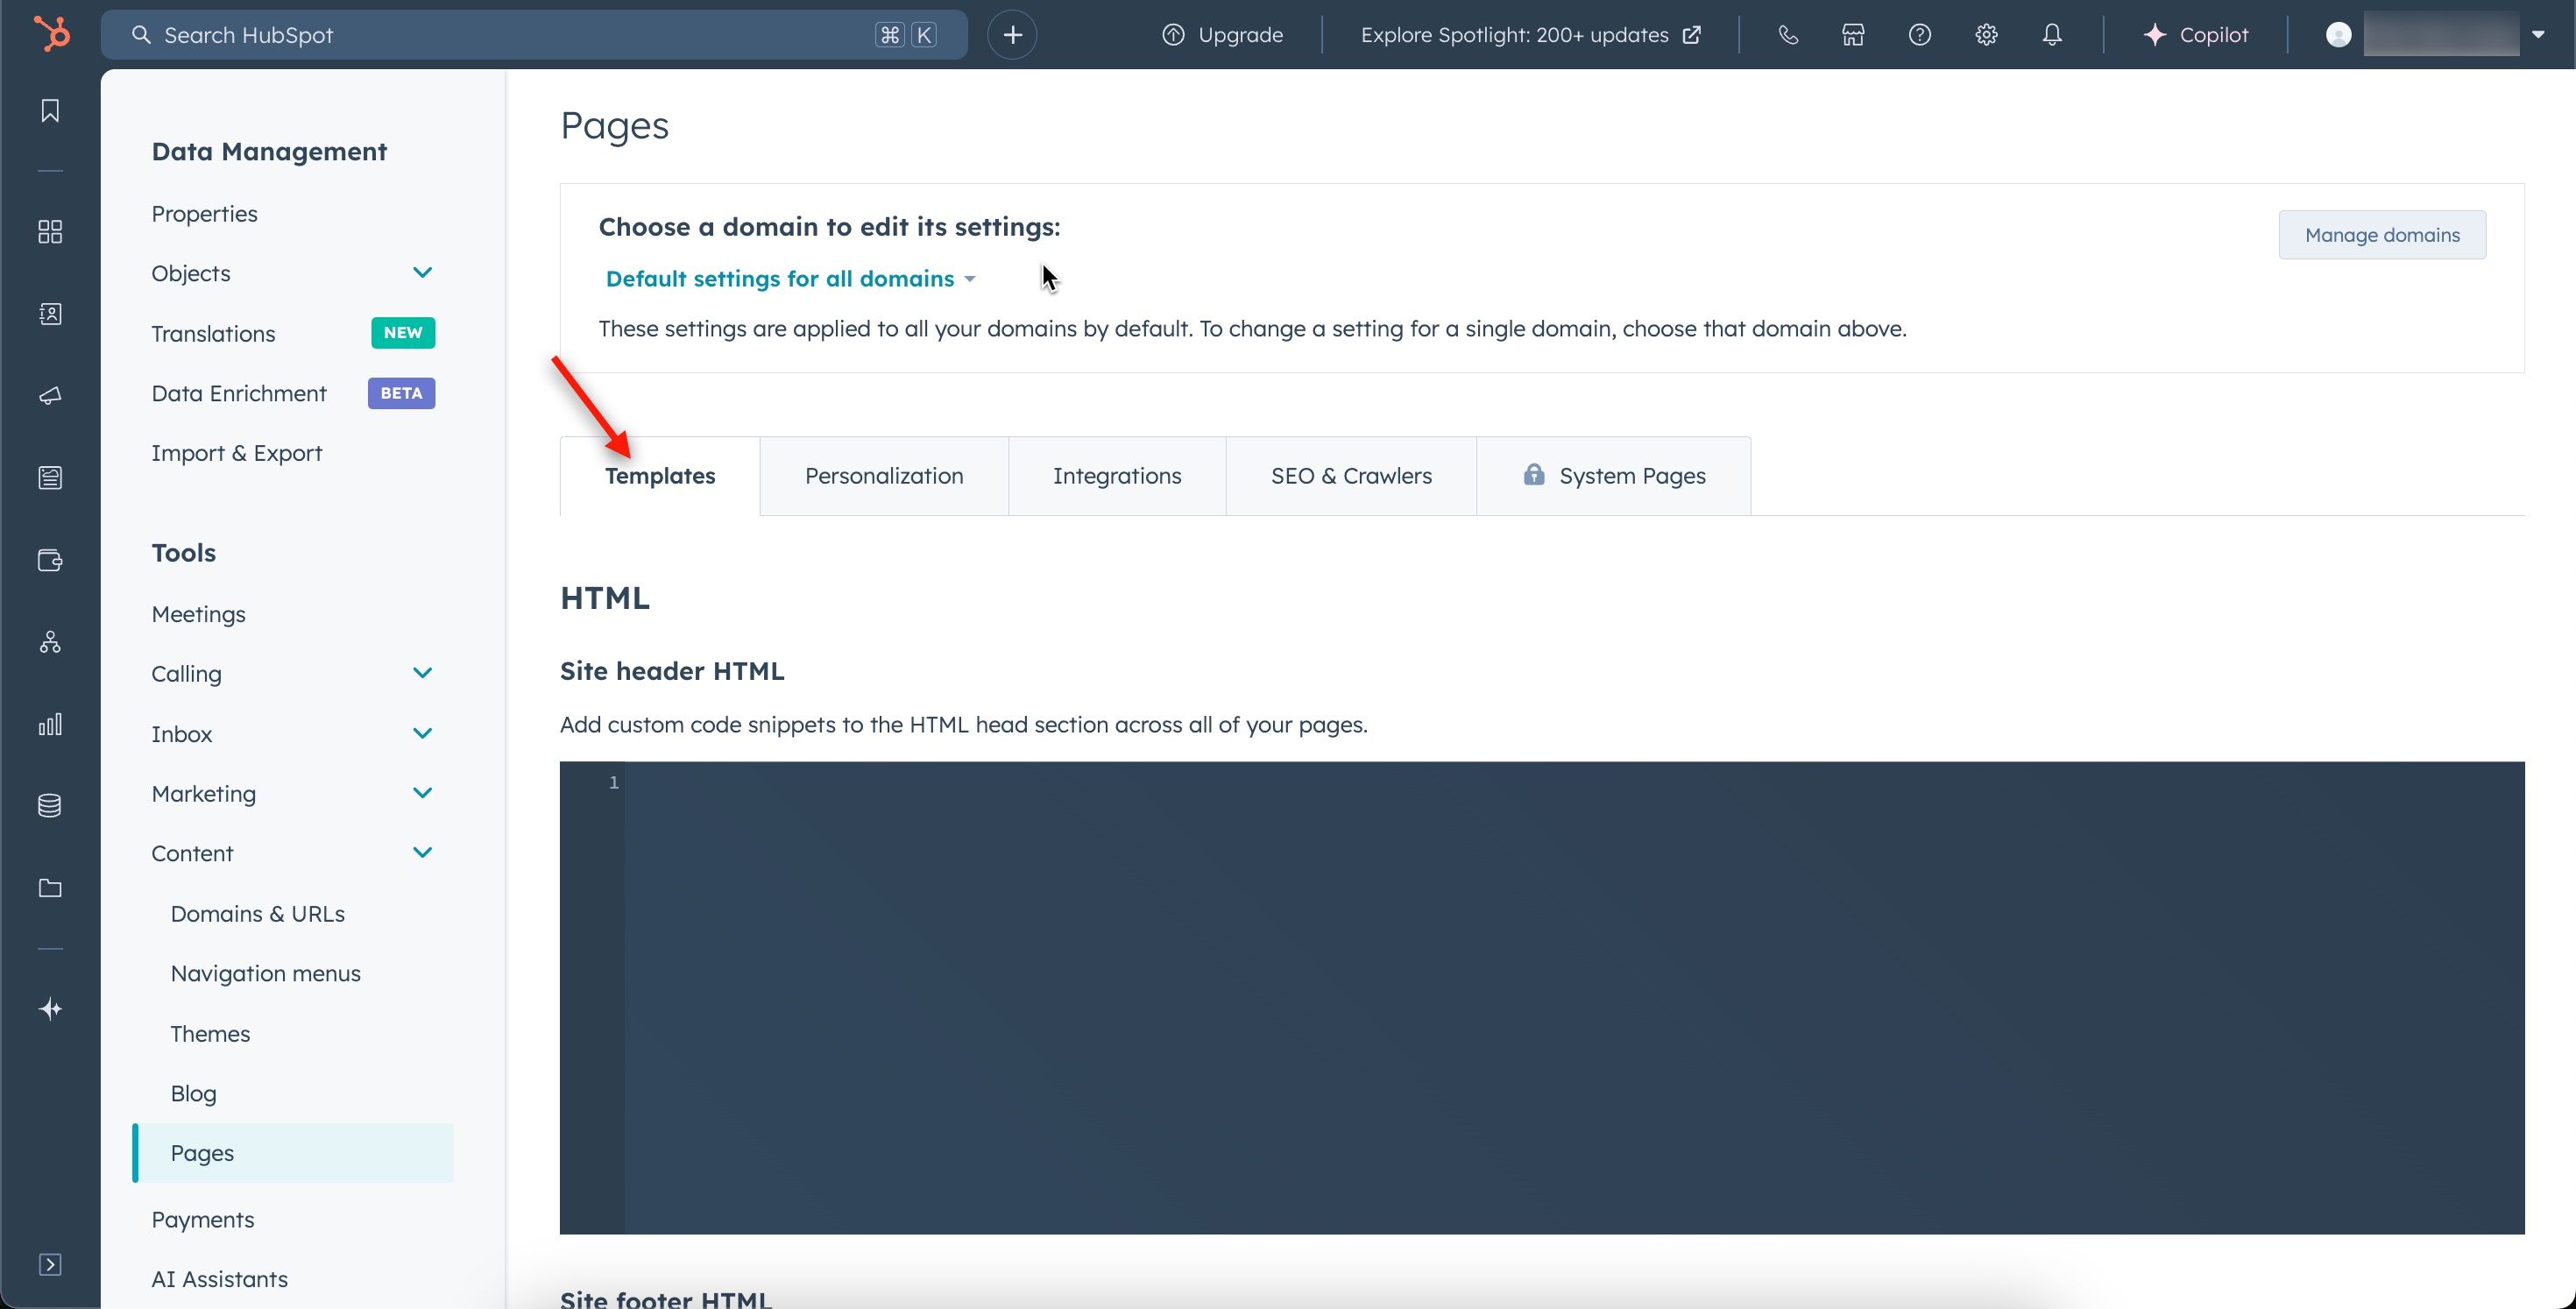Open the Library folder icon in left rail
Screen dimensions: 2576x1309
click(x=50, y=888)
